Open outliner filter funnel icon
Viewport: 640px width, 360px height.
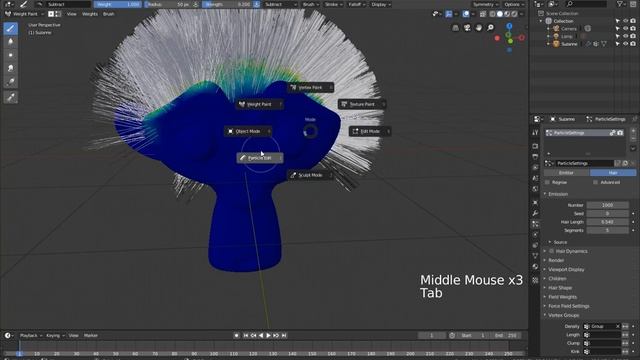620,4
